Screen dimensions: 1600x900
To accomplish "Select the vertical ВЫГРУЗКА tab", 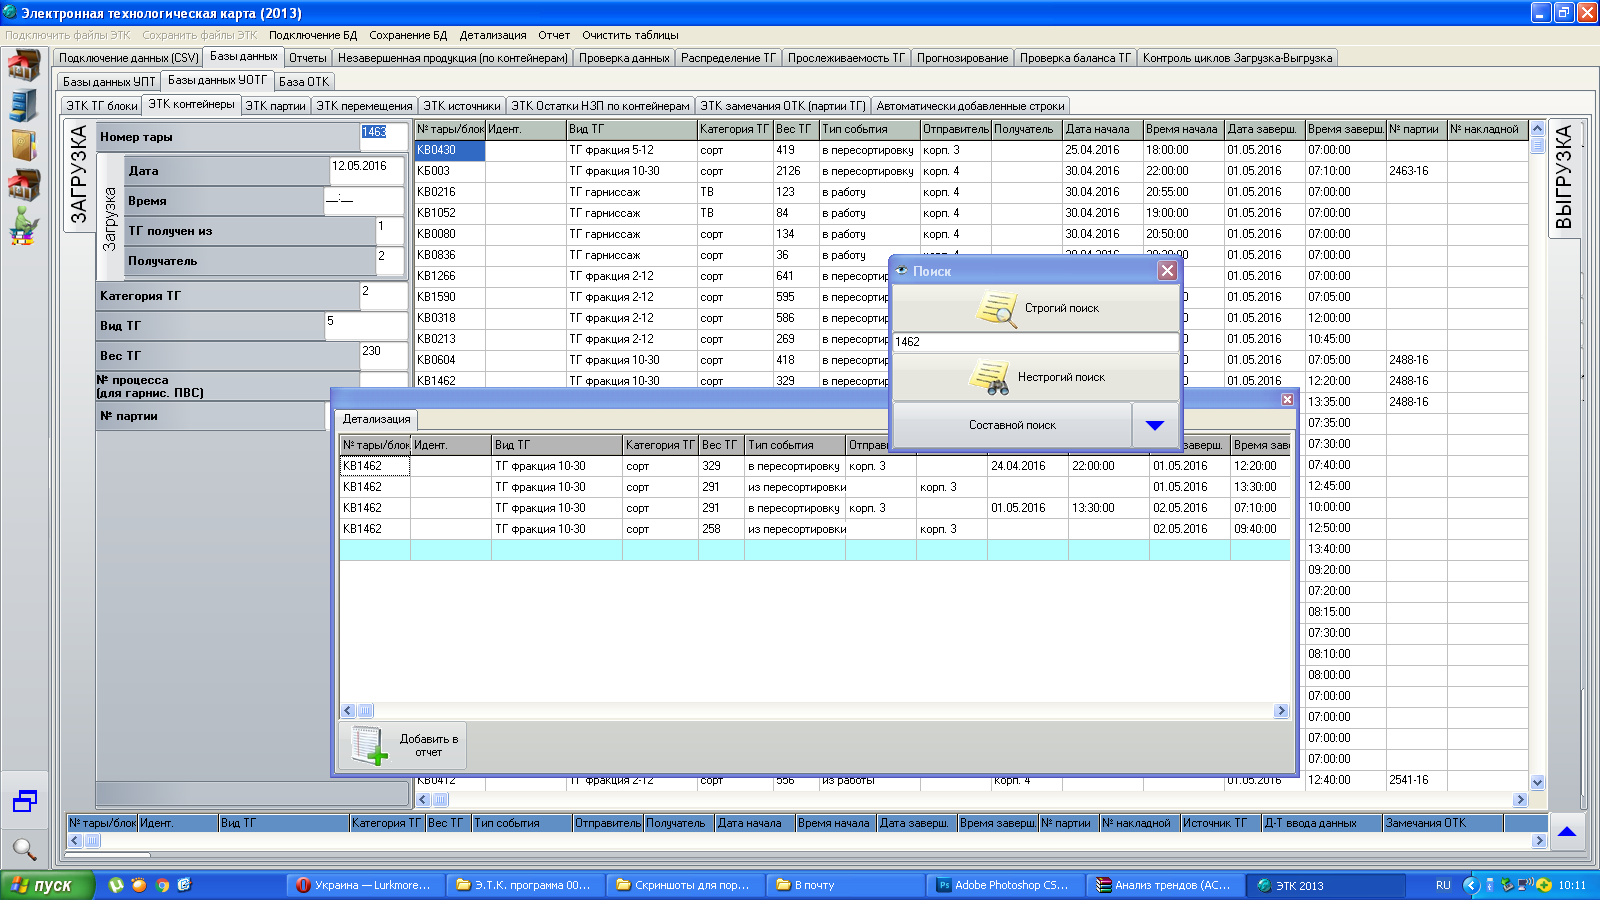I will point(1564,178).
